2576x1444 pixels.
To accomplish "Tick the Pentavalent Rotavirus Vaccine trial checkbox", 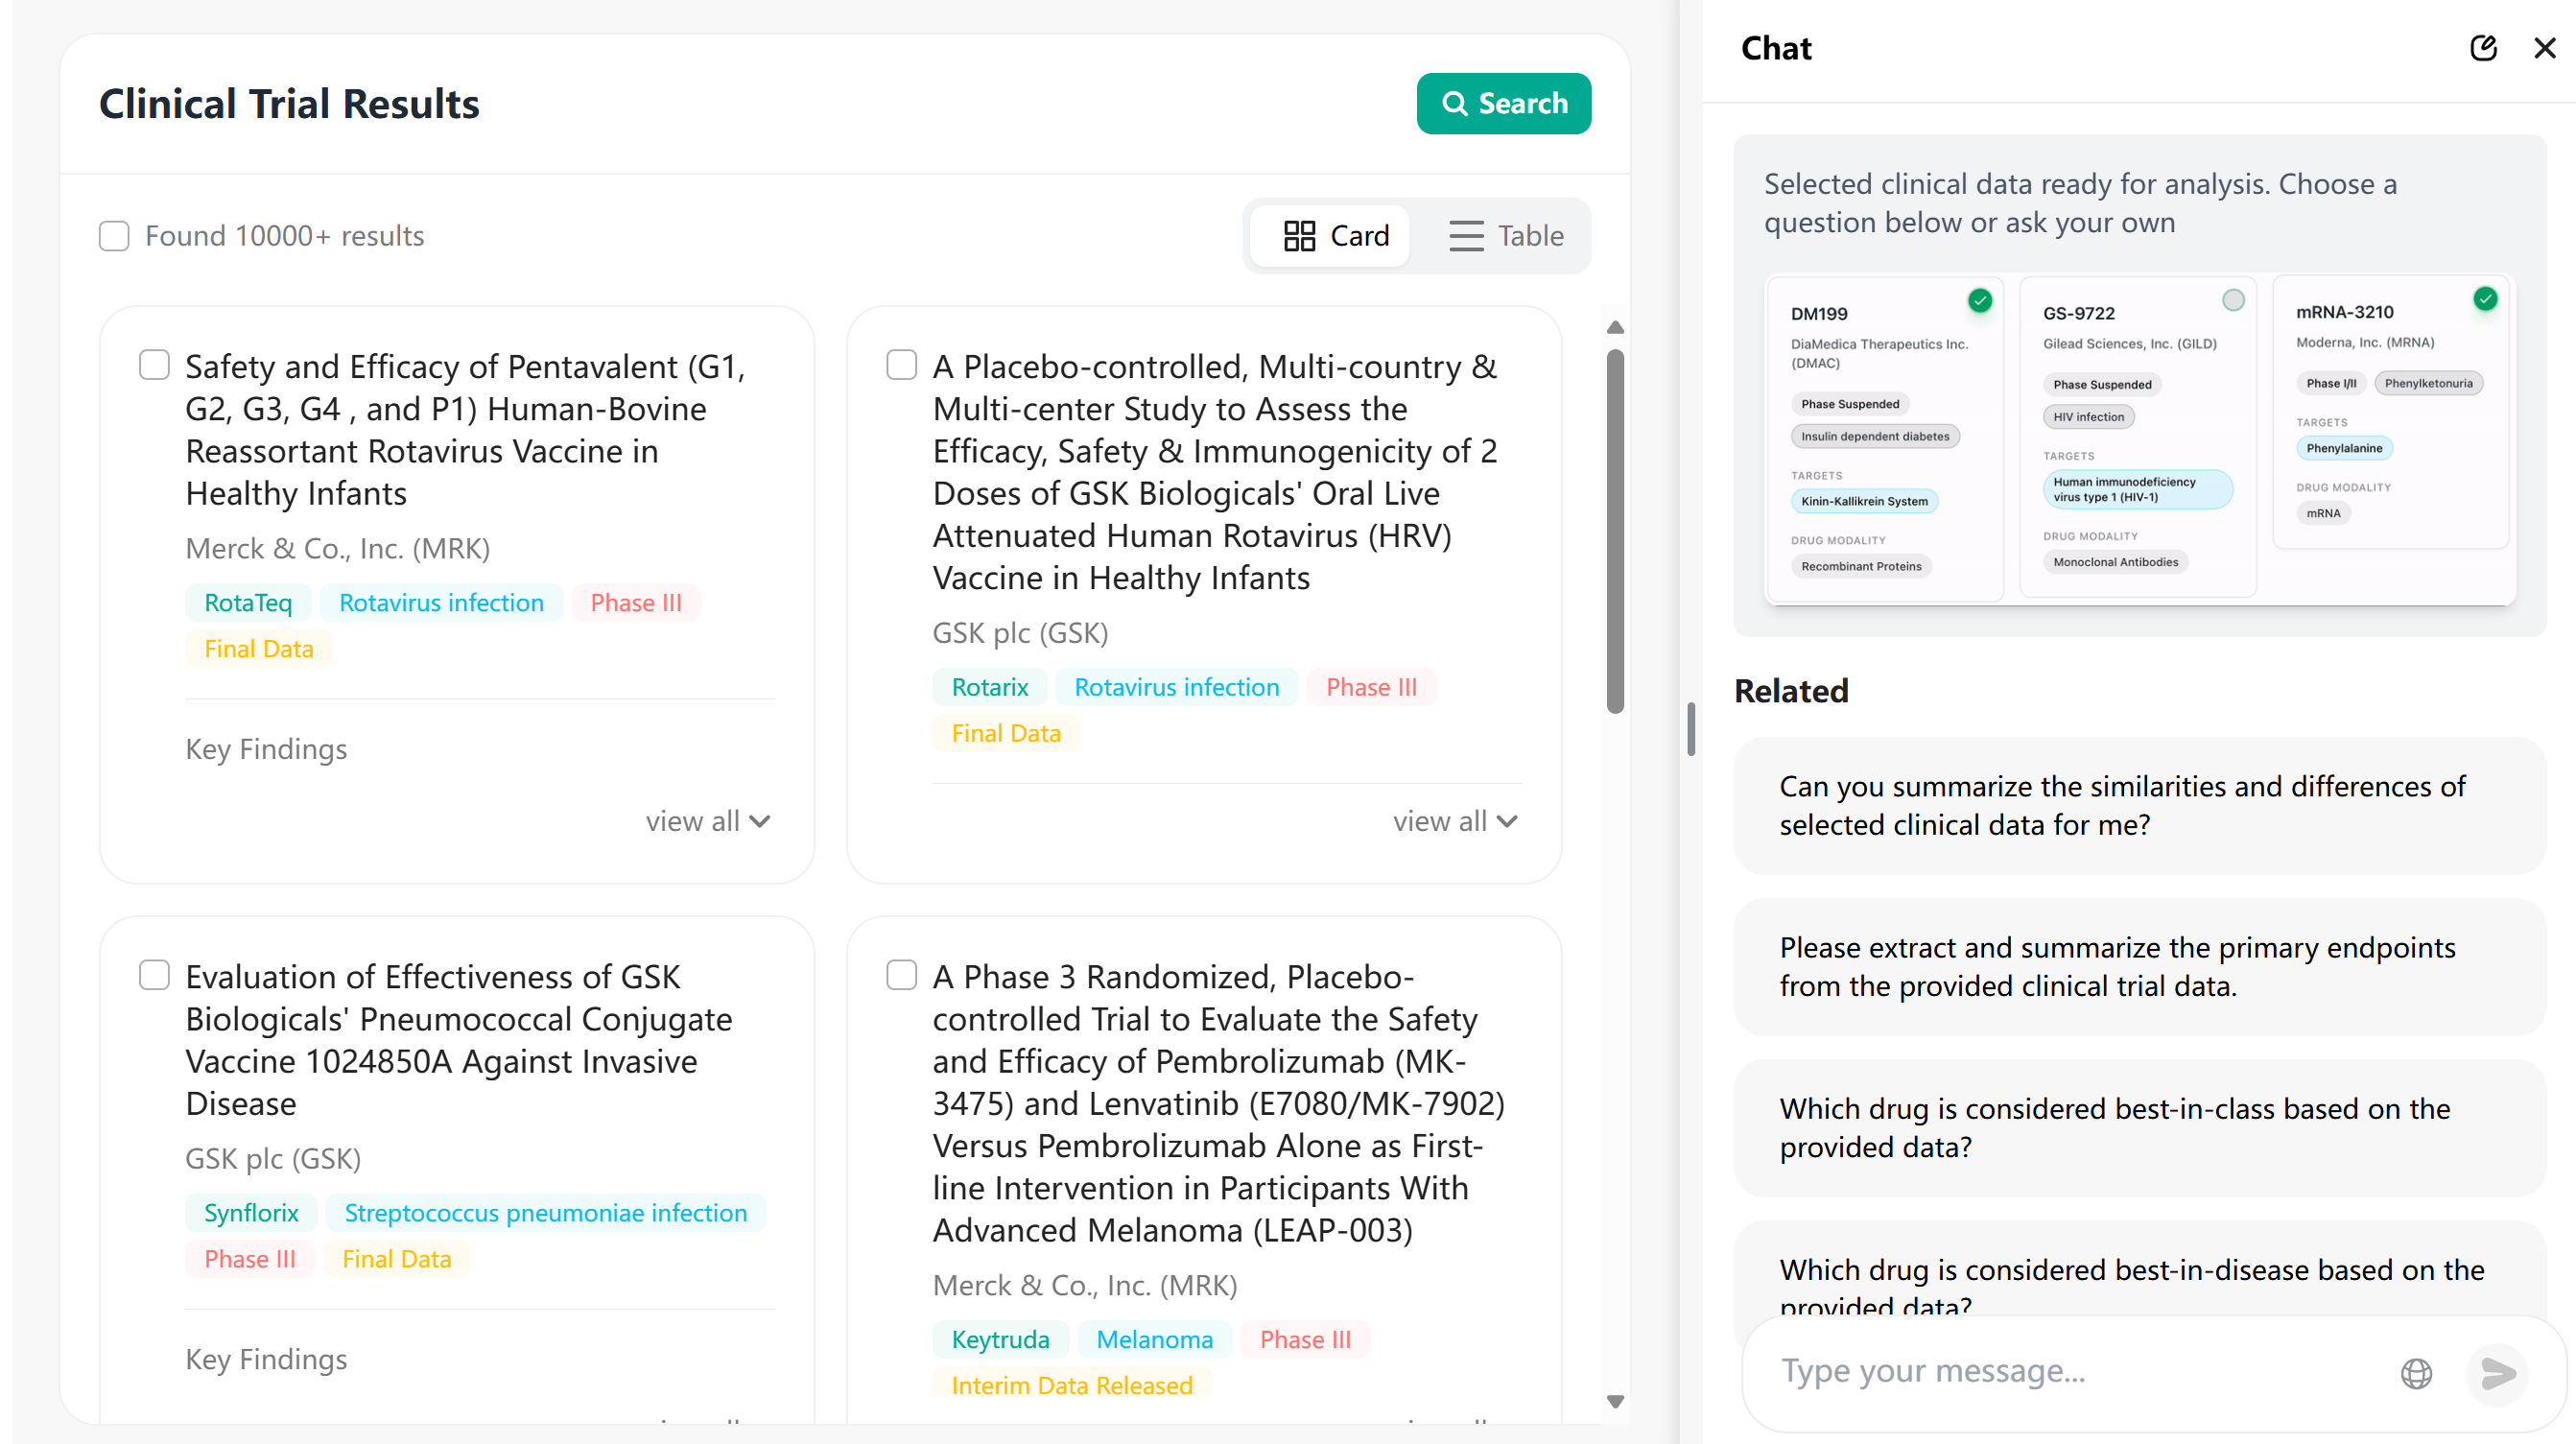I will pos(154,365).
